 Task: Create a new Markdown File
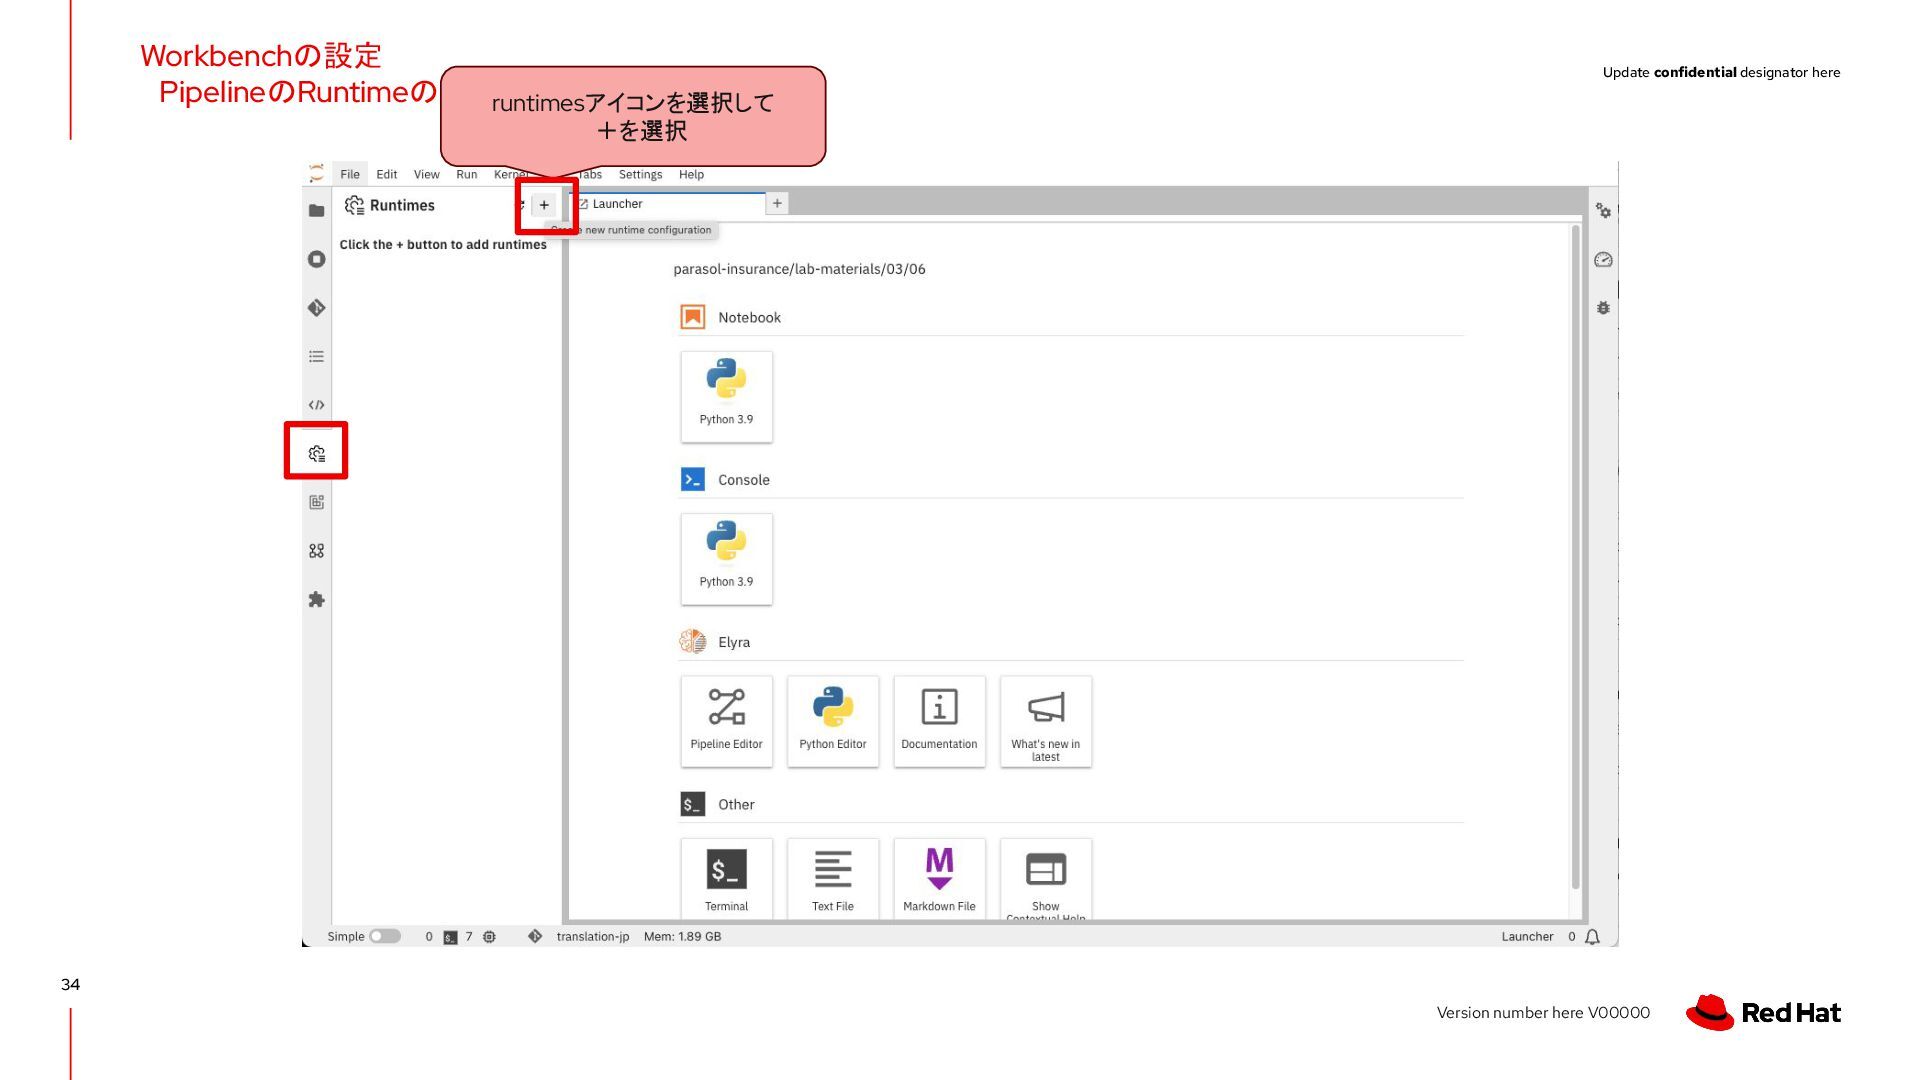(x=939, y=878)
